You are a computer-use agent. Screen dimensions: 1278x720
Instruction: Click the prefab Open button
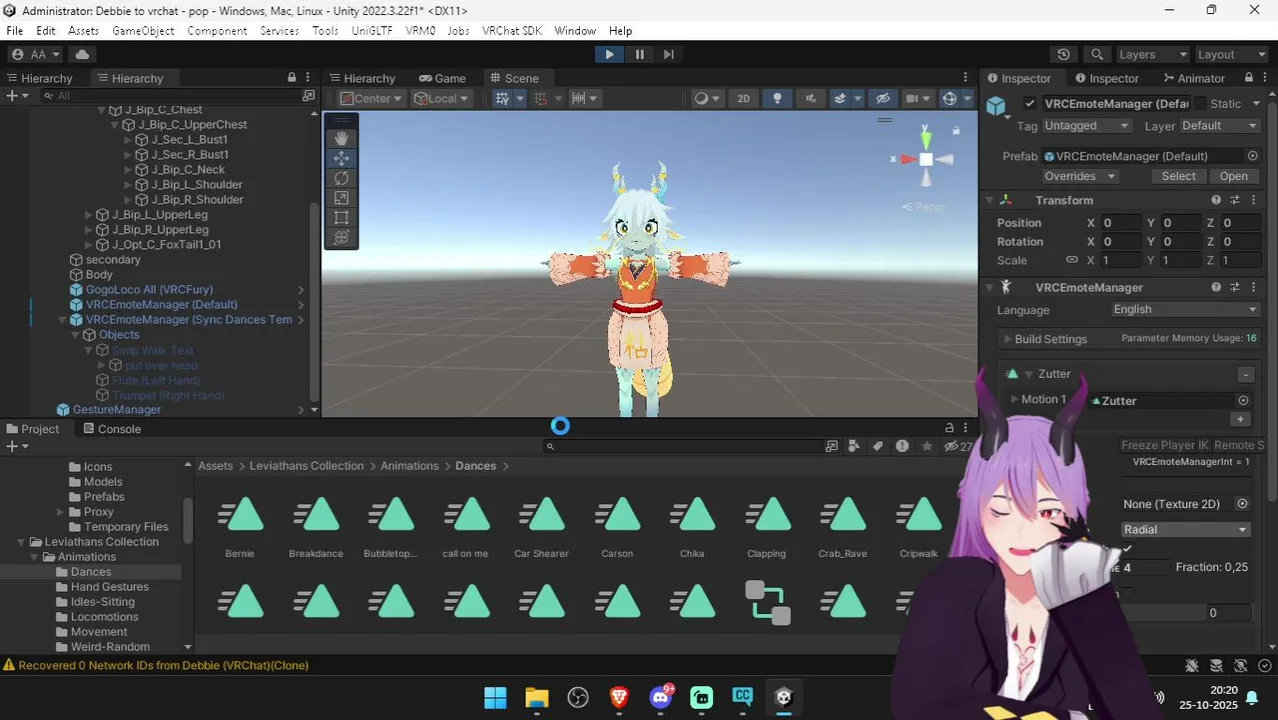point(1233,176)
